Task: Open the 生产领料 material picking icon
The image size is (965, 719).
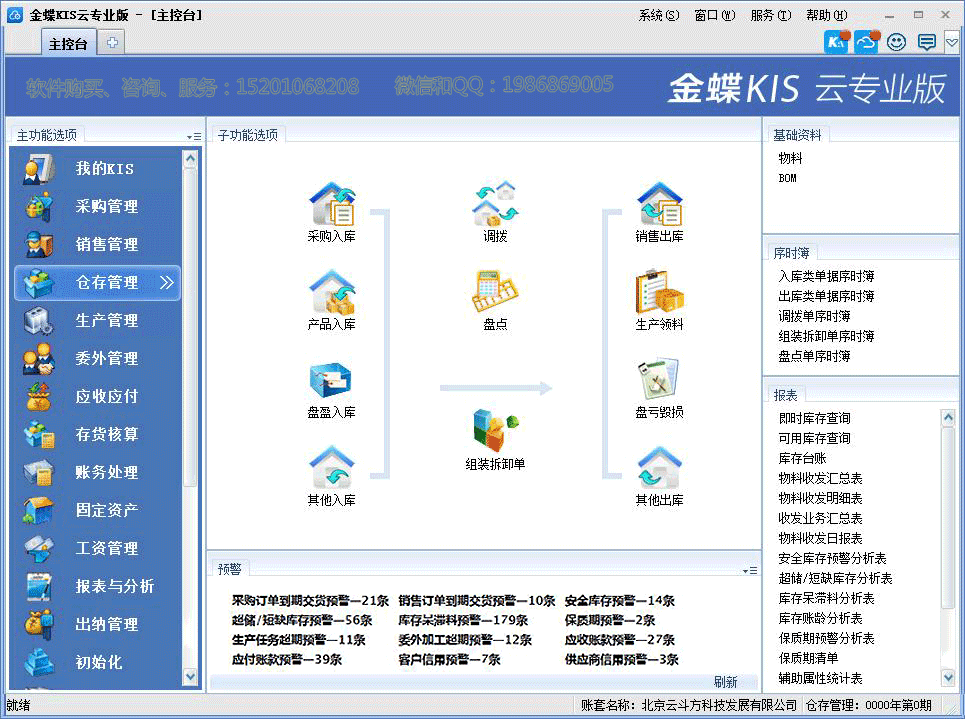Action: click(x=659, y=292)
